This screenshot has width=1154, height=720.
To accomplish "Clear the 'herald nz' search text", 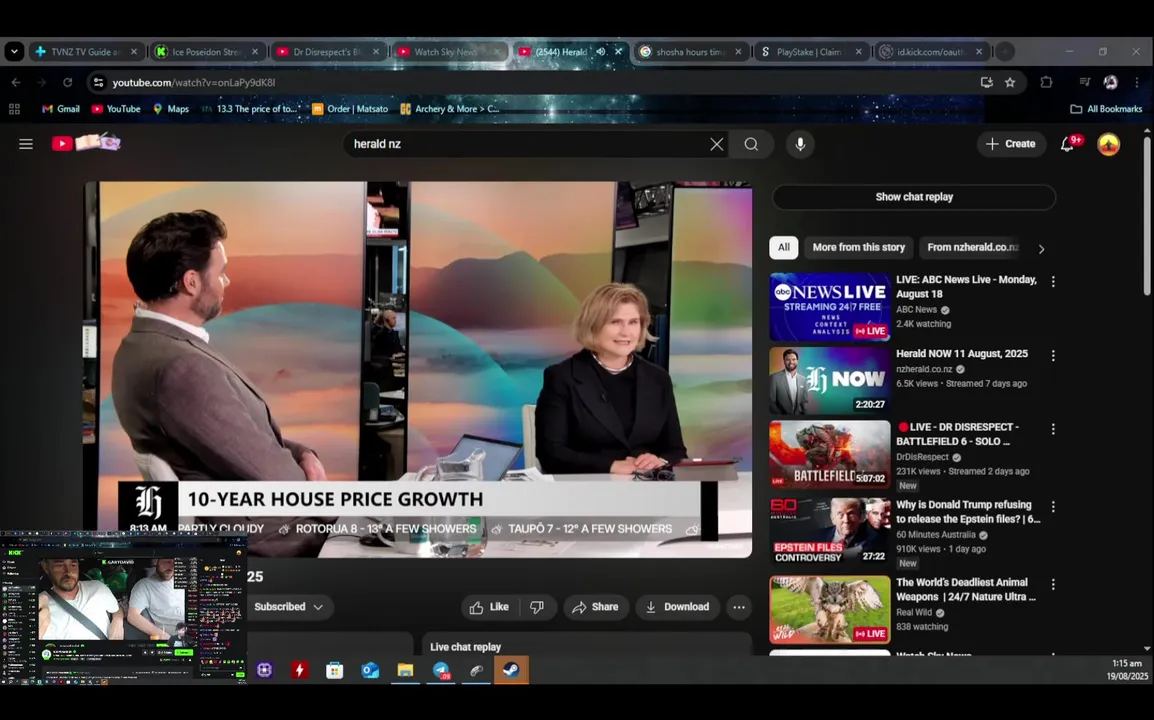I will (716, 144).
